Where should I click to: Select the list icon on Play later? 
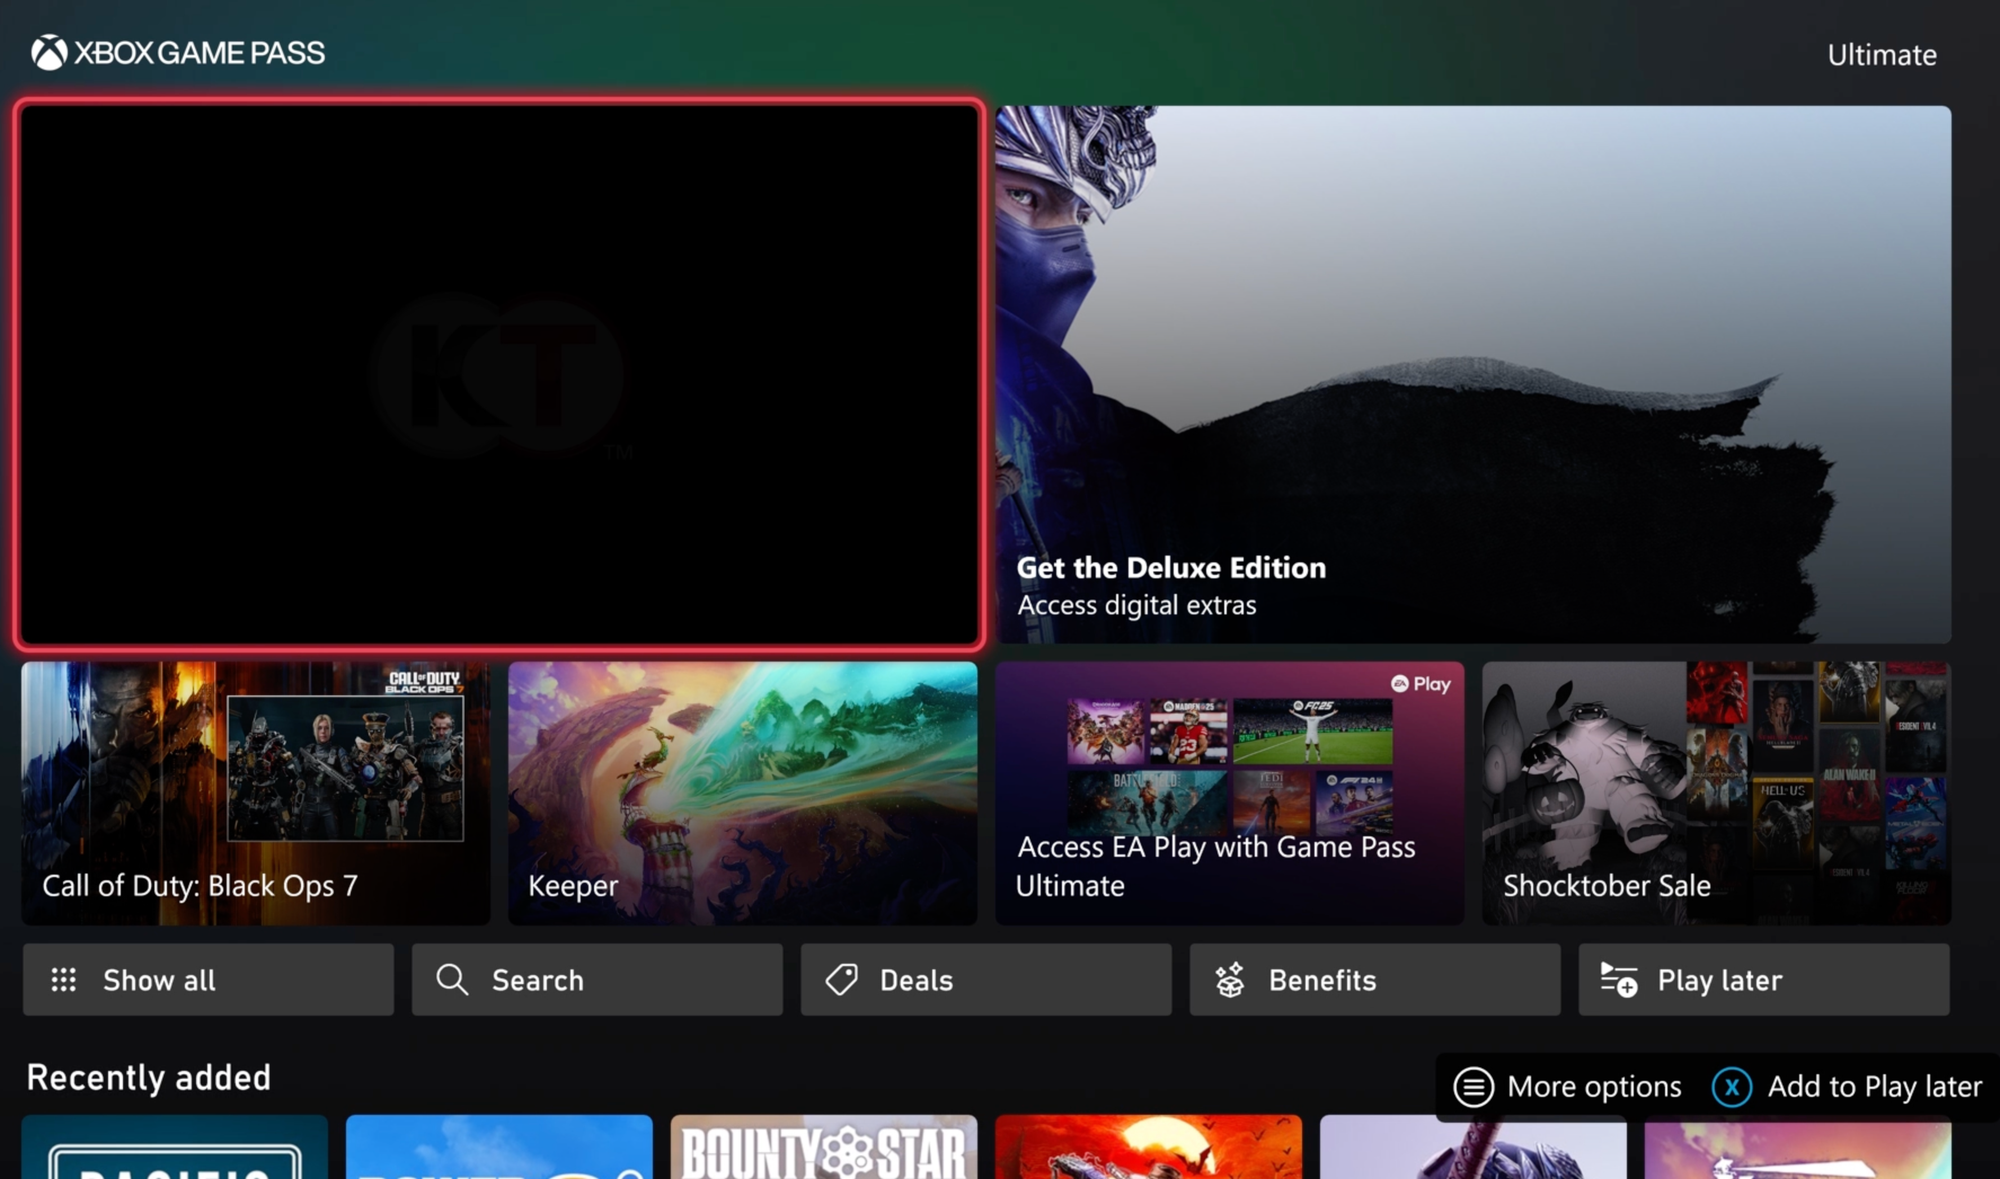(x=1618, y=980)
